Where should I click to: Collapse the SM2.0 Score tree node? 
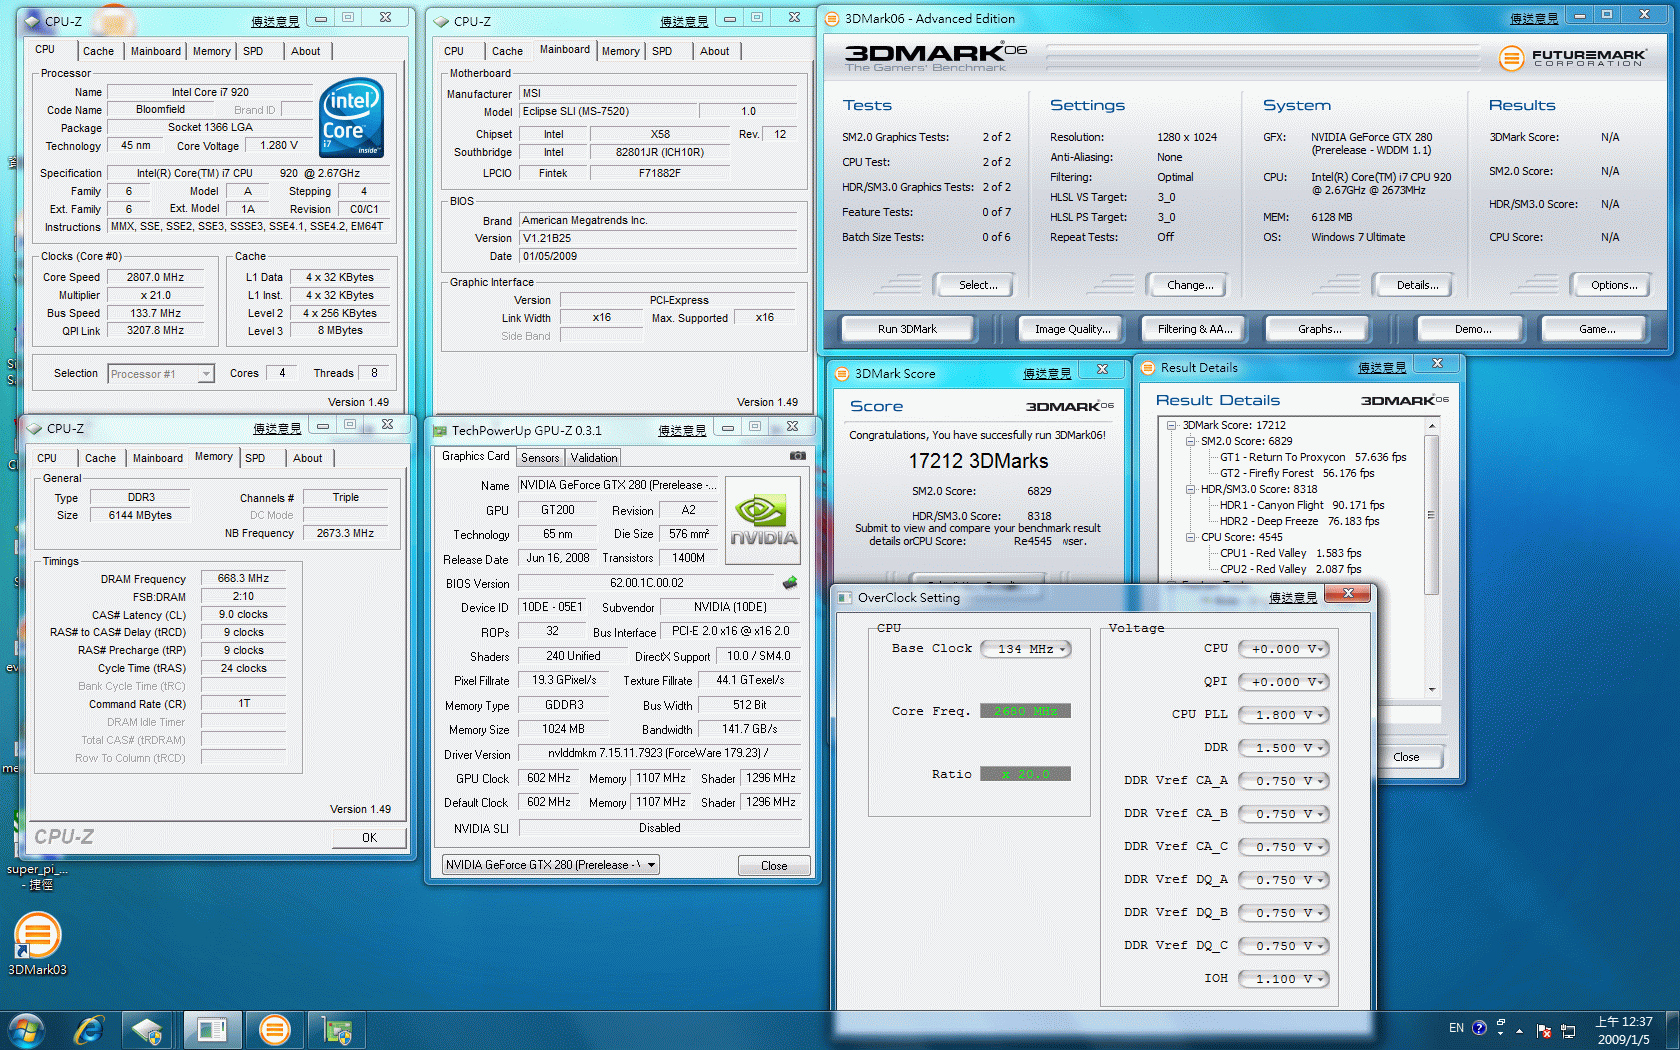pyautogui.click(x=1191, y=441)
